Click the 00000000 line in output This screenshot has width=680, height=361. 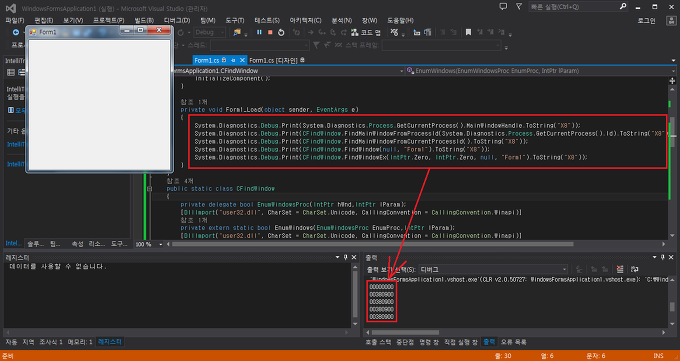[x=382, y=286]
